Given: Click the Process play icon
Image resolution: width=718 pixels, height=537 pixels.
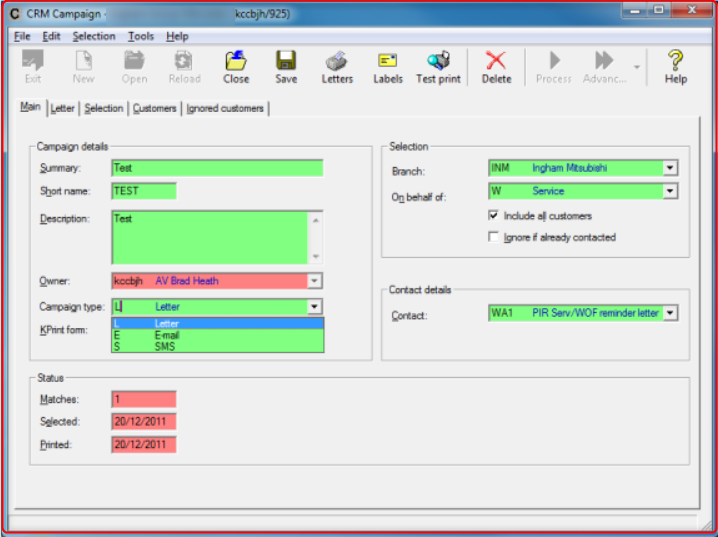Looking at the screenshot, I should [554, 62].
